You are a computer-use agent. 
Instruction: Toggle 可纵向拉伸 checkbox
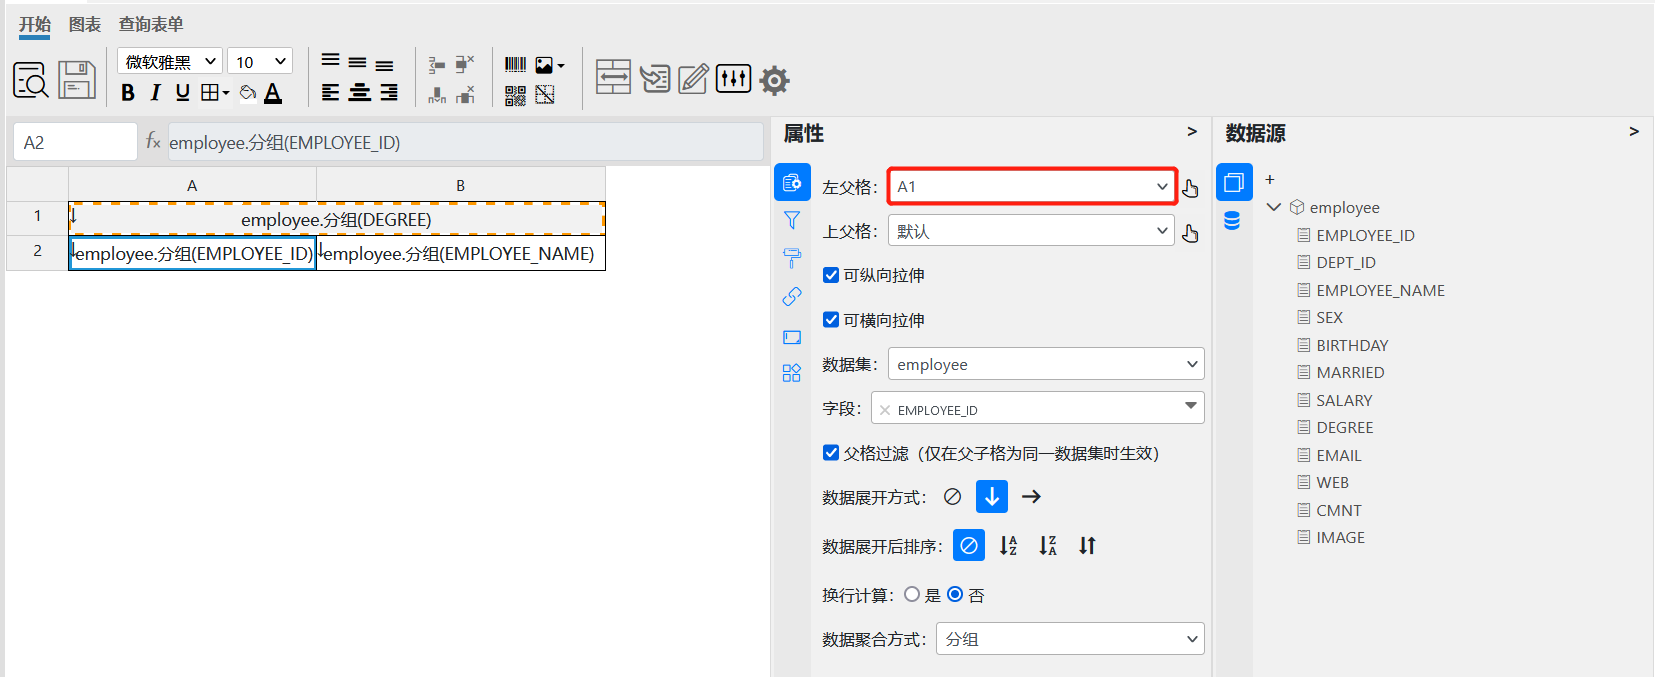click(831, 275)
